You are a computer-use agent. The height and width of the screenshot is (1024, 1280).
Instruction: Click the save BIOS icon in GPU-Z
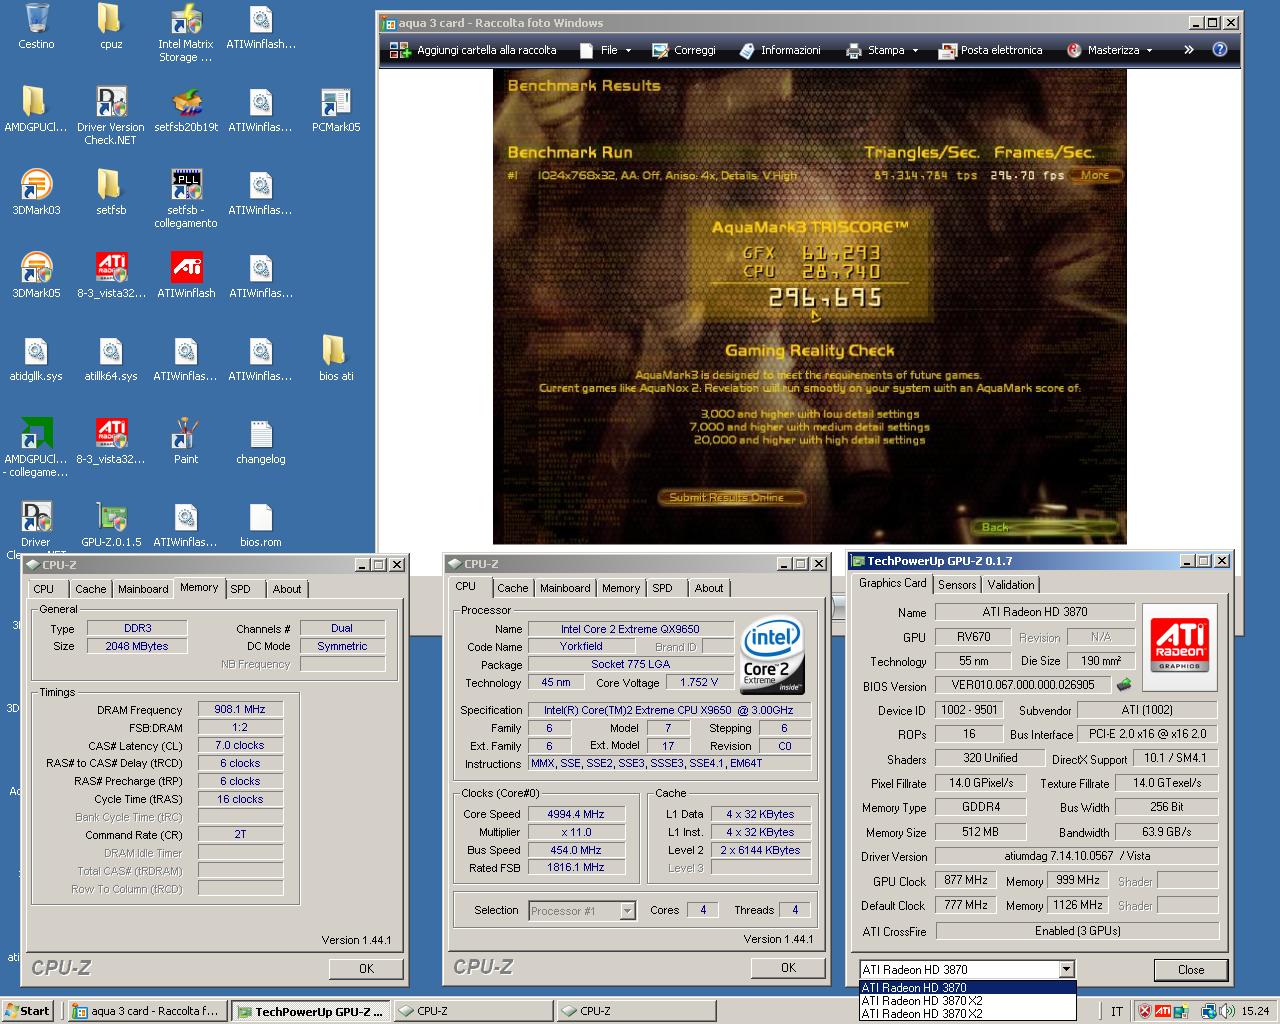(x=1124, y=685)
